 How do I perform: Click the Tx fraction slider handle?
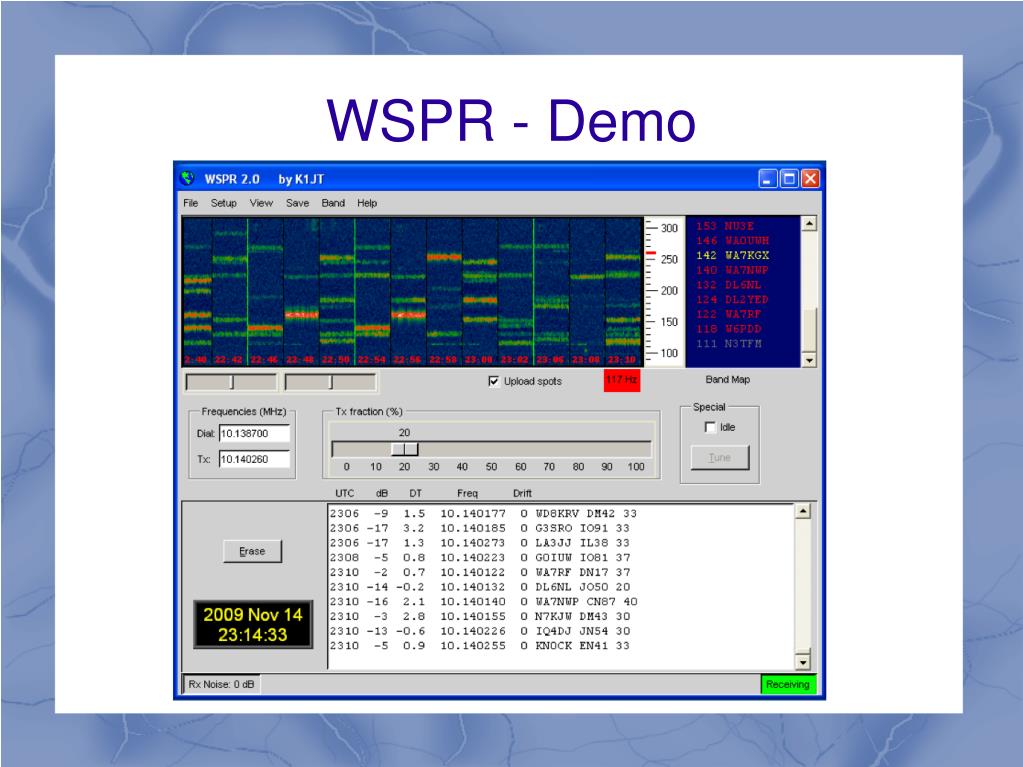[x=405, y=449]
